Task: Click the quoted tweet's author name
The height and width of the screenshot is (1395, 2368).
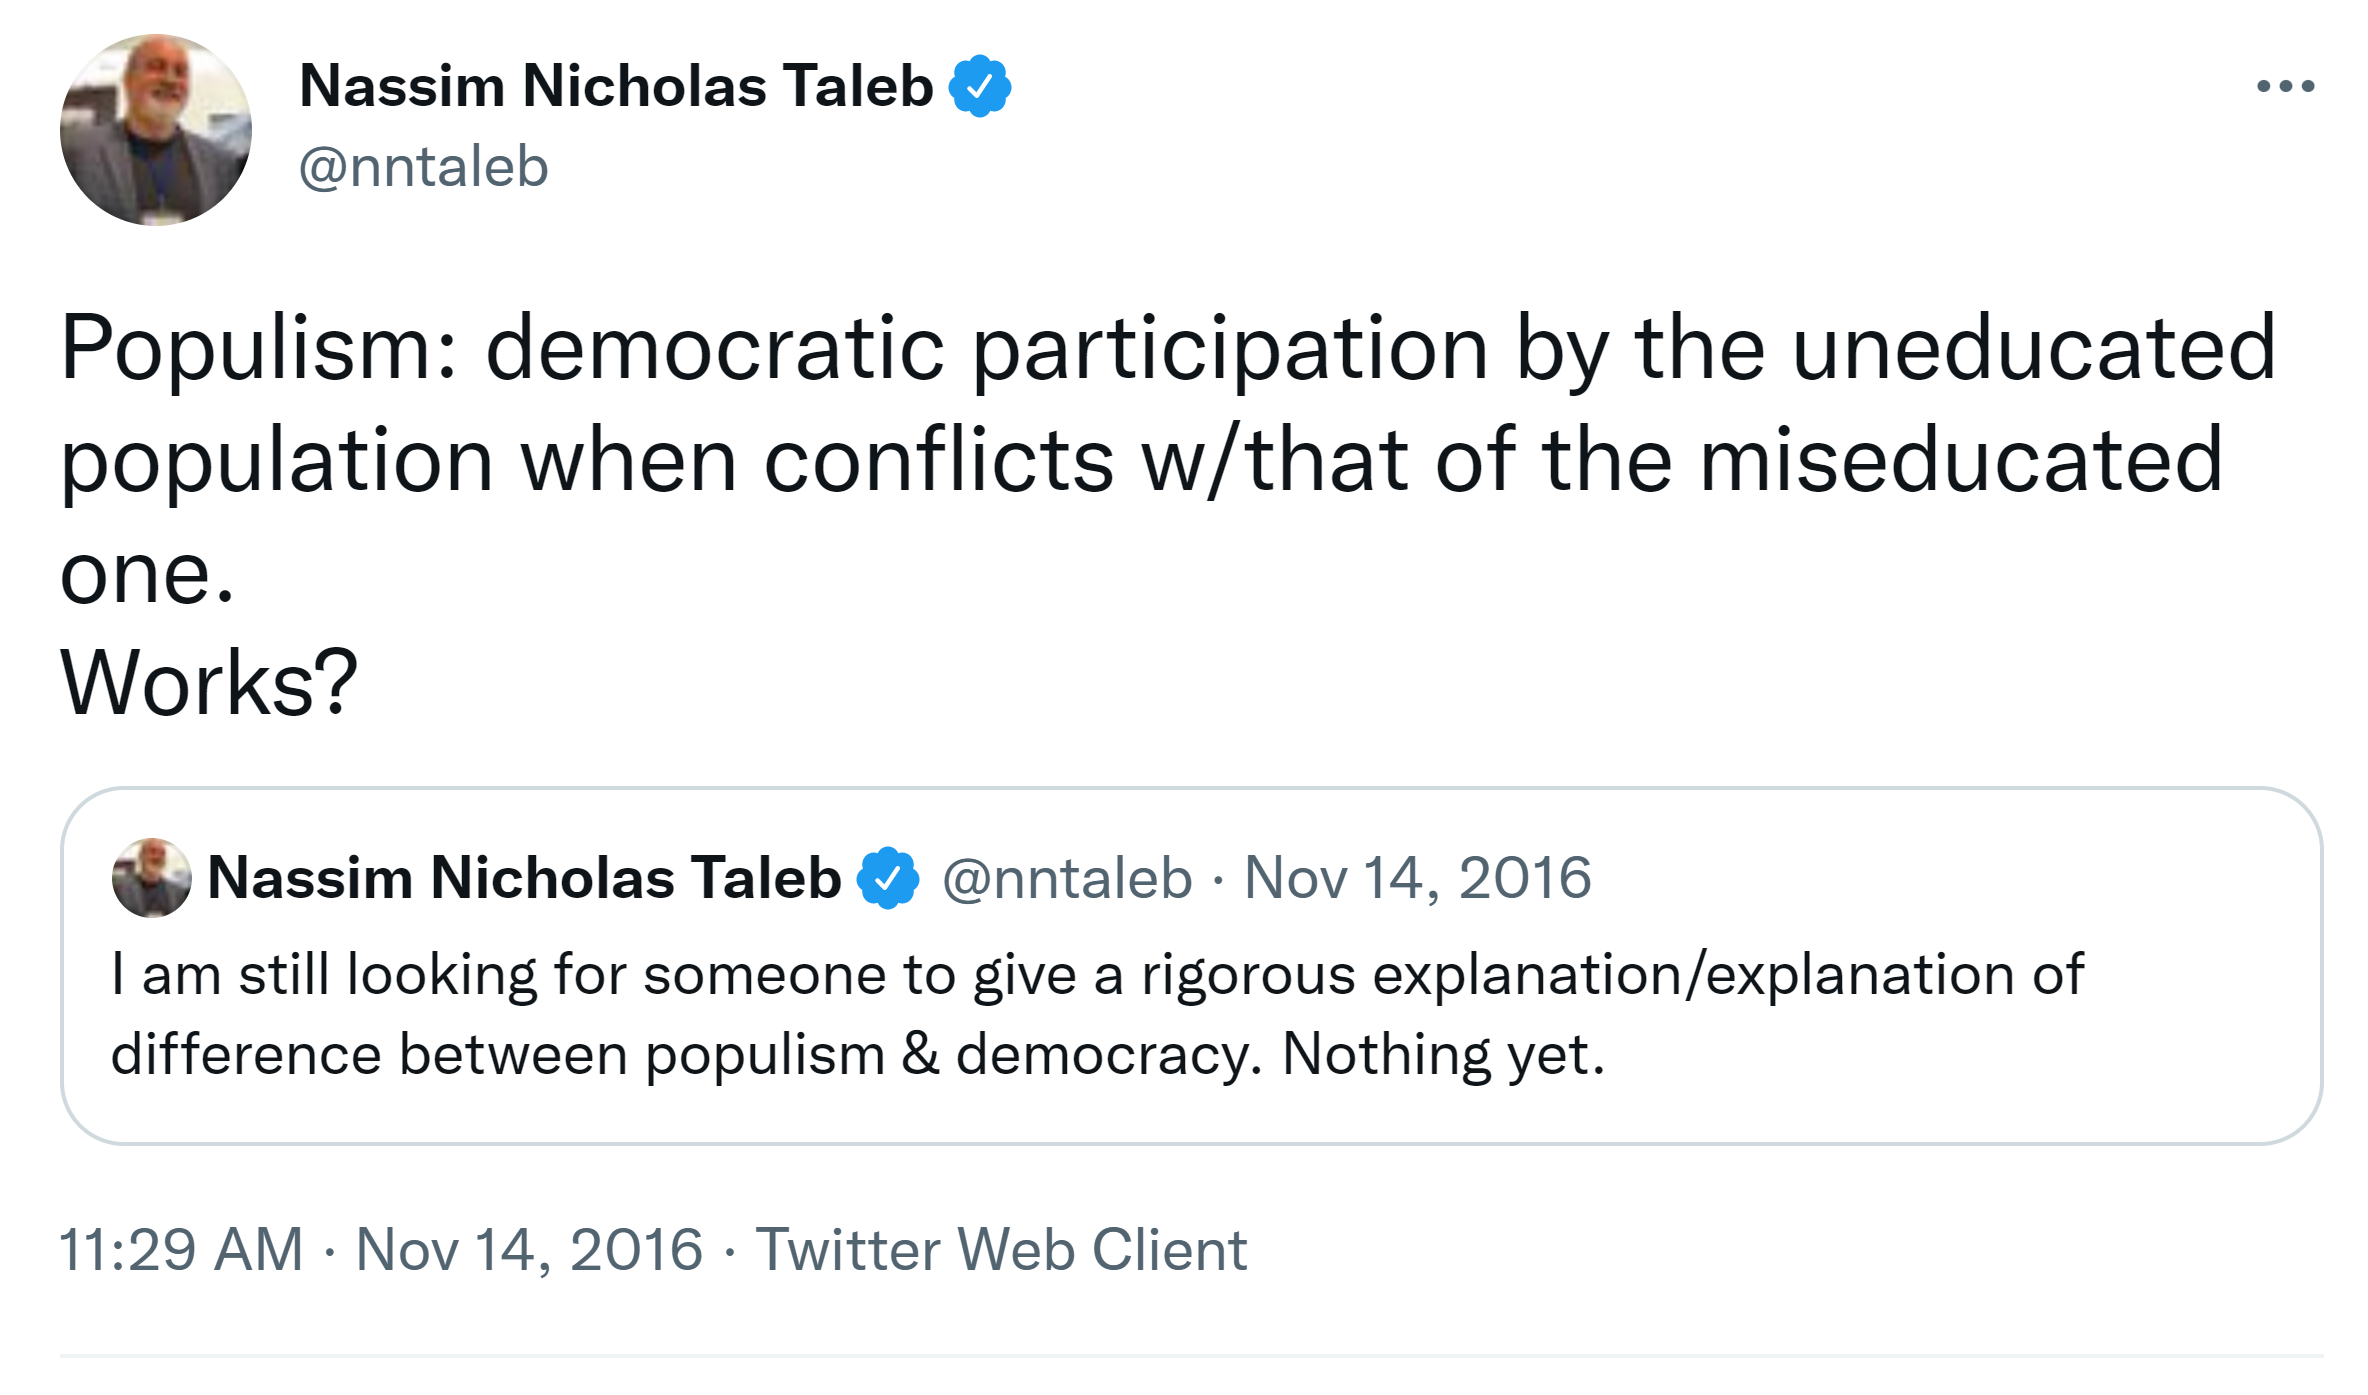Action: coord(524,878)
